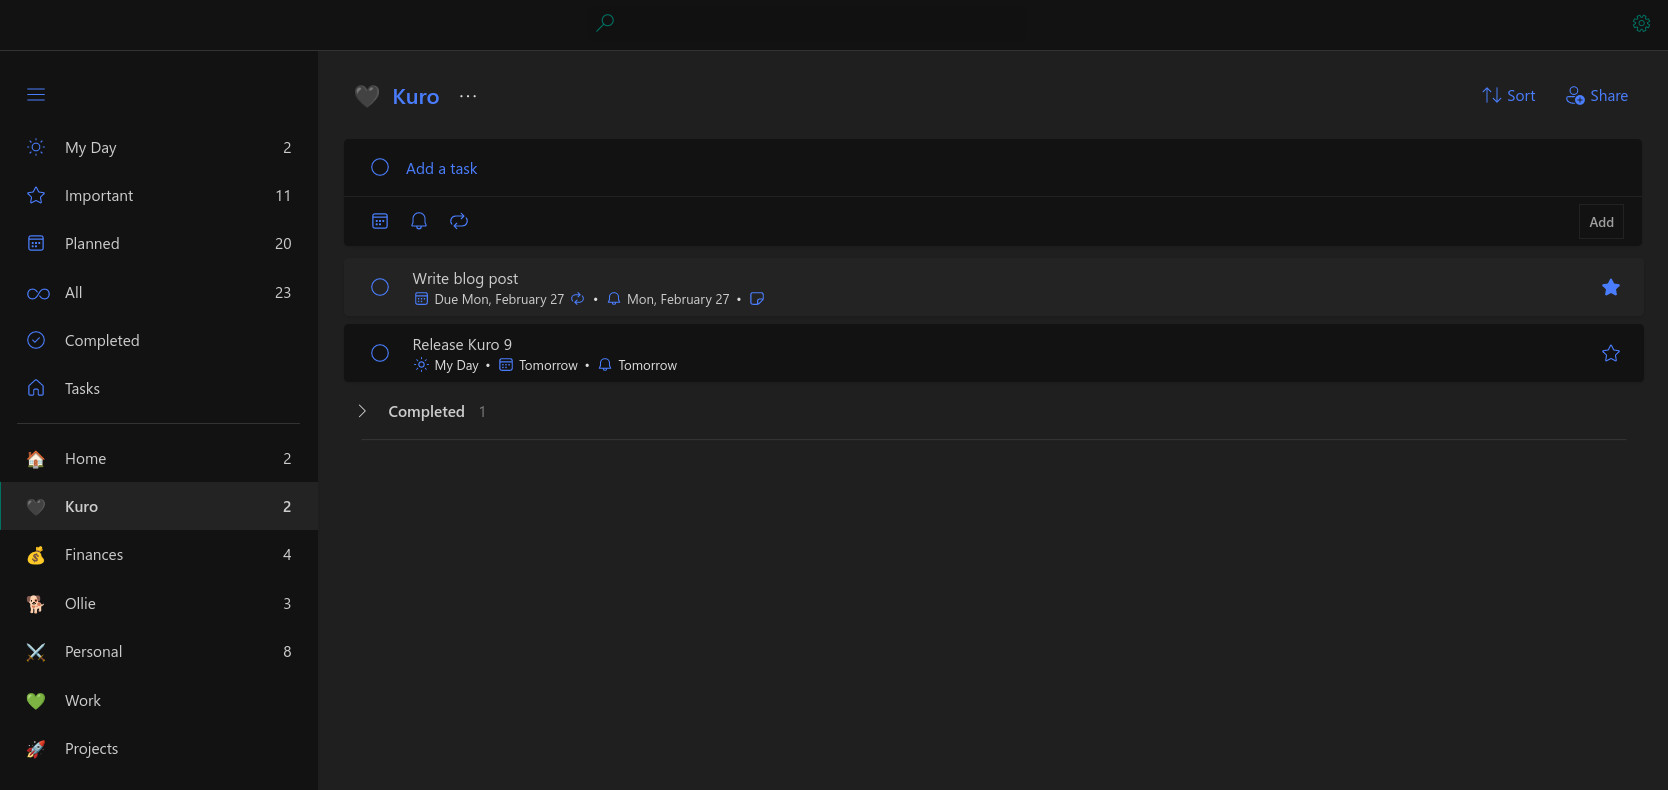Set due date with calendar icon
Screen dimensions: 1668x790
click(x=380, y=221)
